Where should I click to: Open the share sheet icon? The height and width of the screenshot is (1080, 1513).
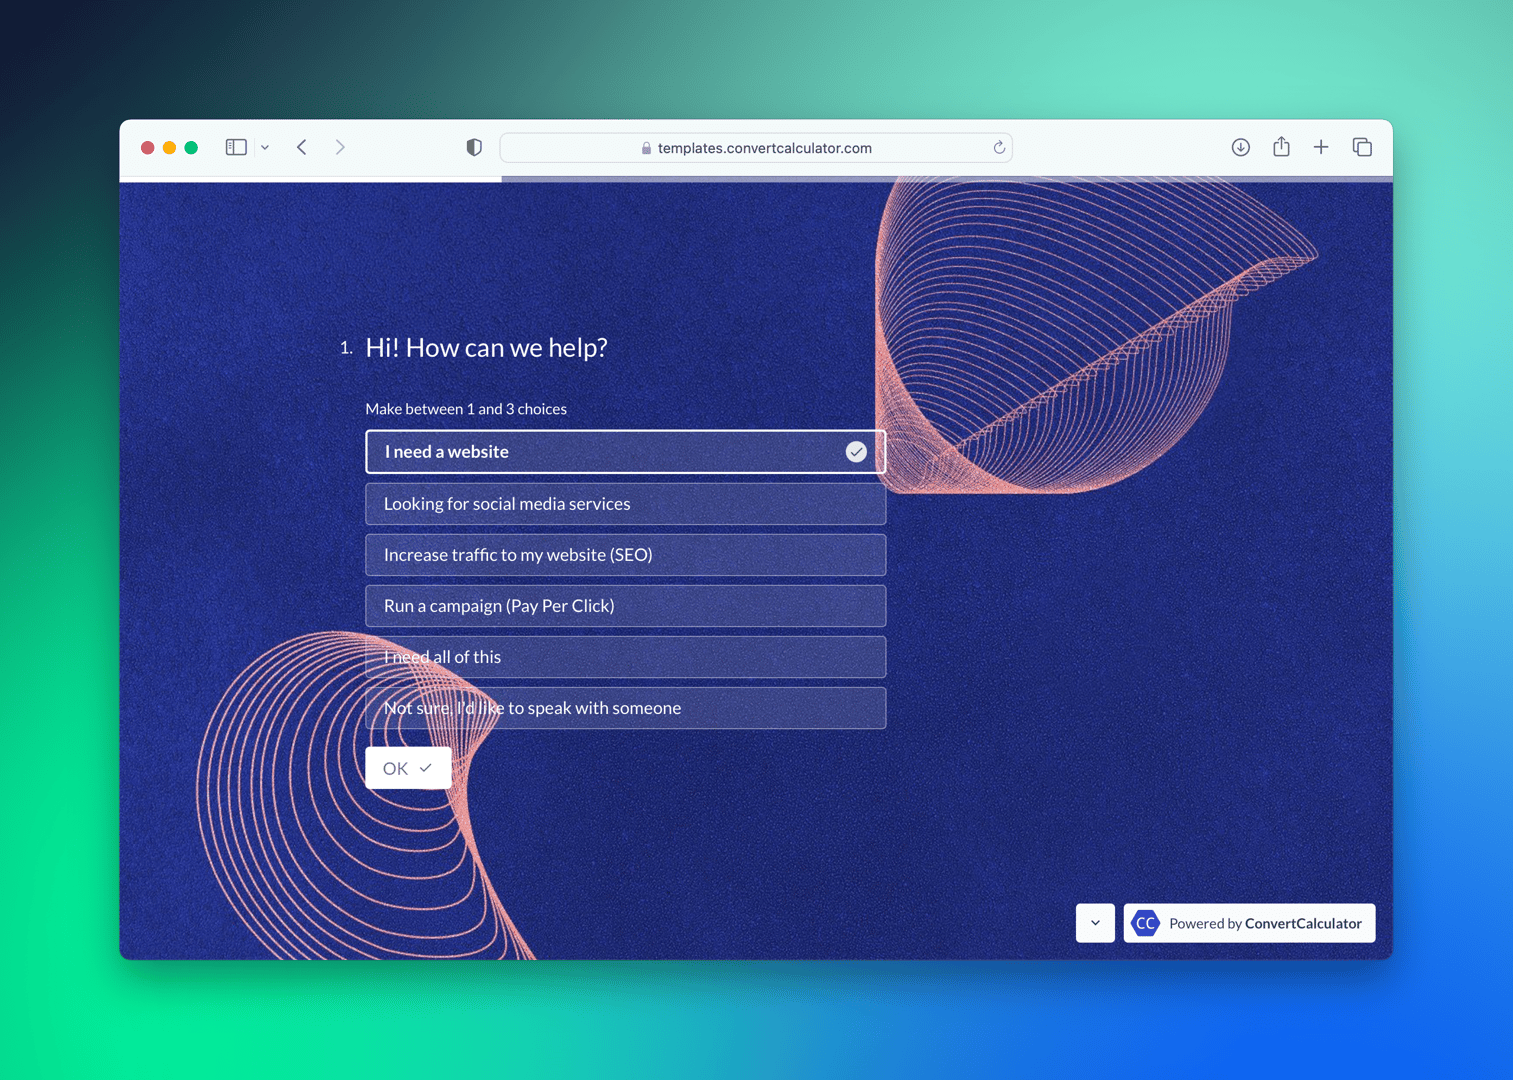(x=1281, y=146)
